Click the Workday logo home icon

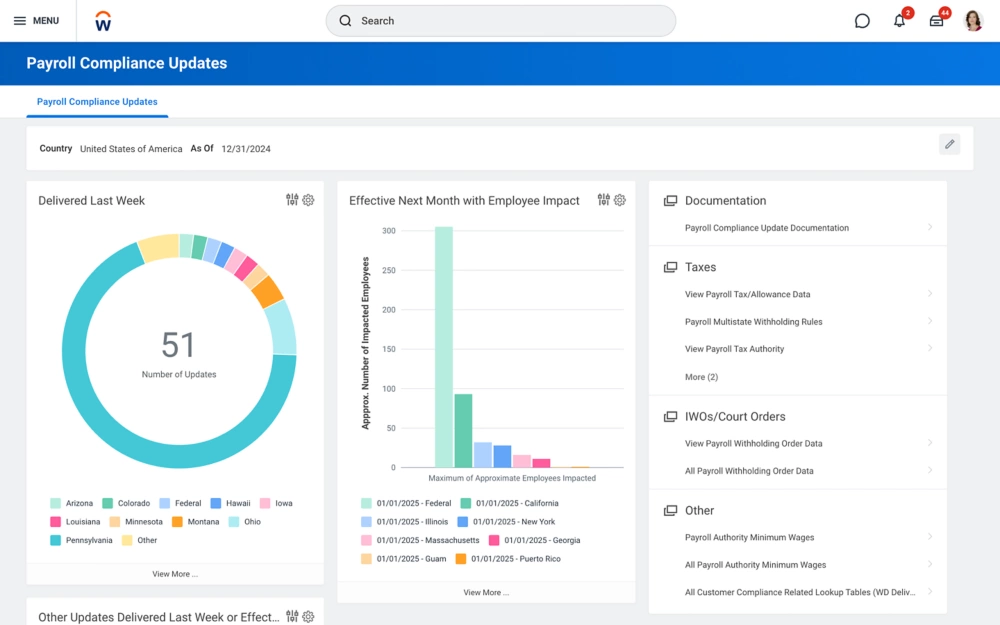(x=103, y=21)
